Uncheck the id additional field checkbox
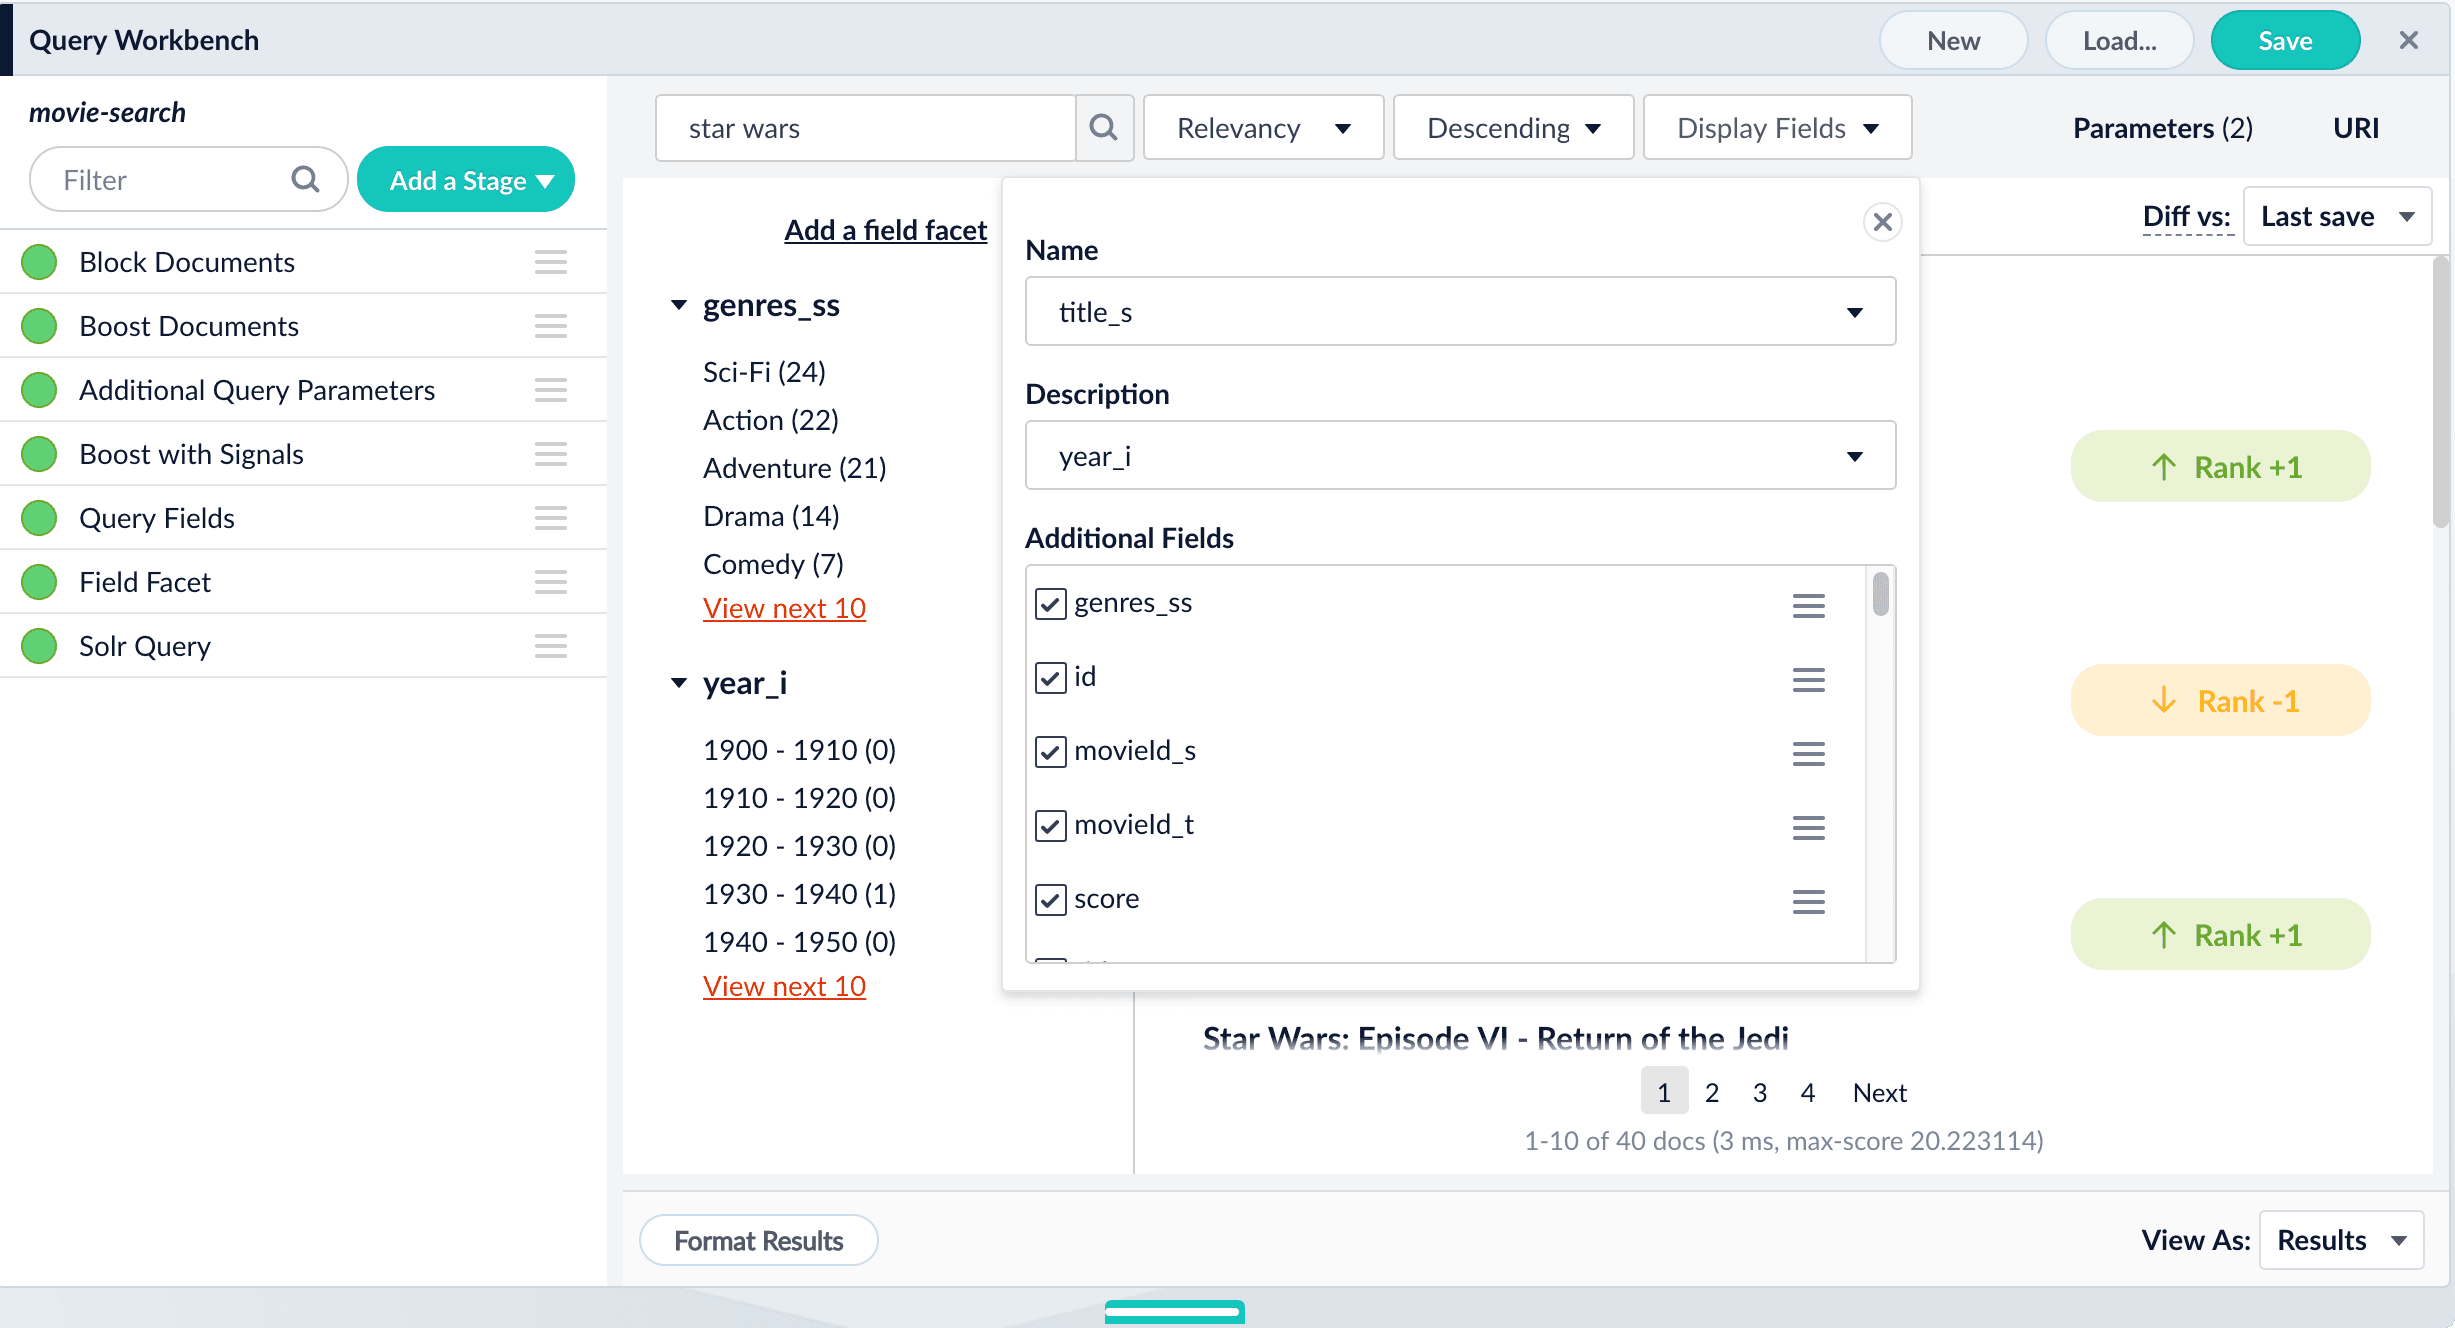This screenshot has height=1328, width=2455. pyautogui.click(x=1050, y=678)
